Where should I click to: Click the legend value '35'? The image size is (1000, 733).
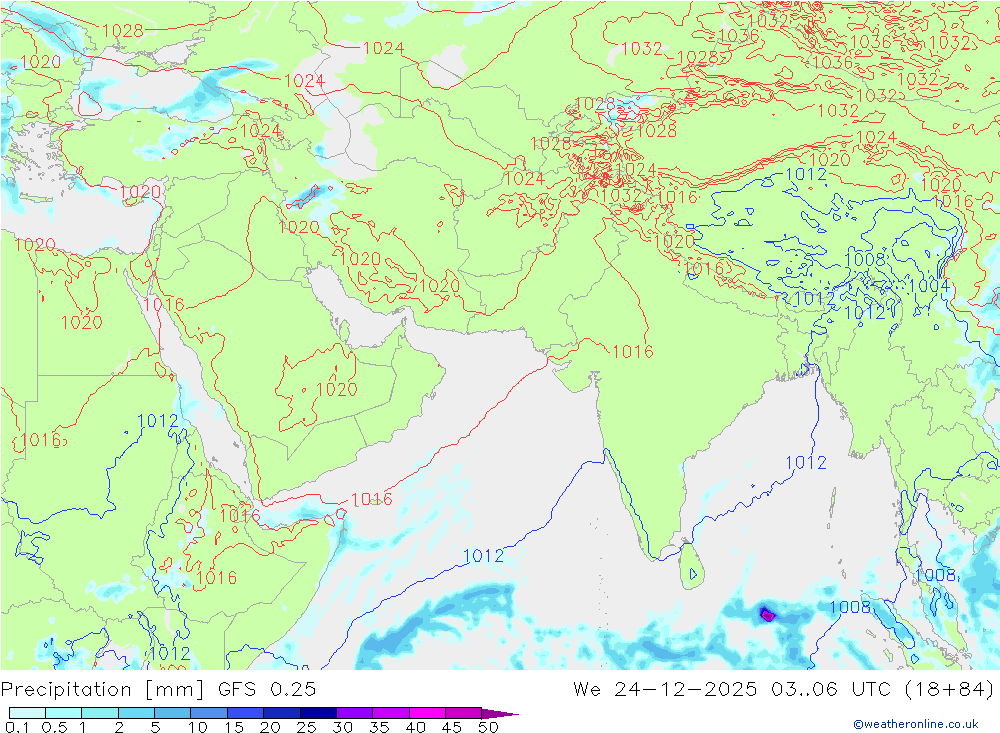coord(379,727)
